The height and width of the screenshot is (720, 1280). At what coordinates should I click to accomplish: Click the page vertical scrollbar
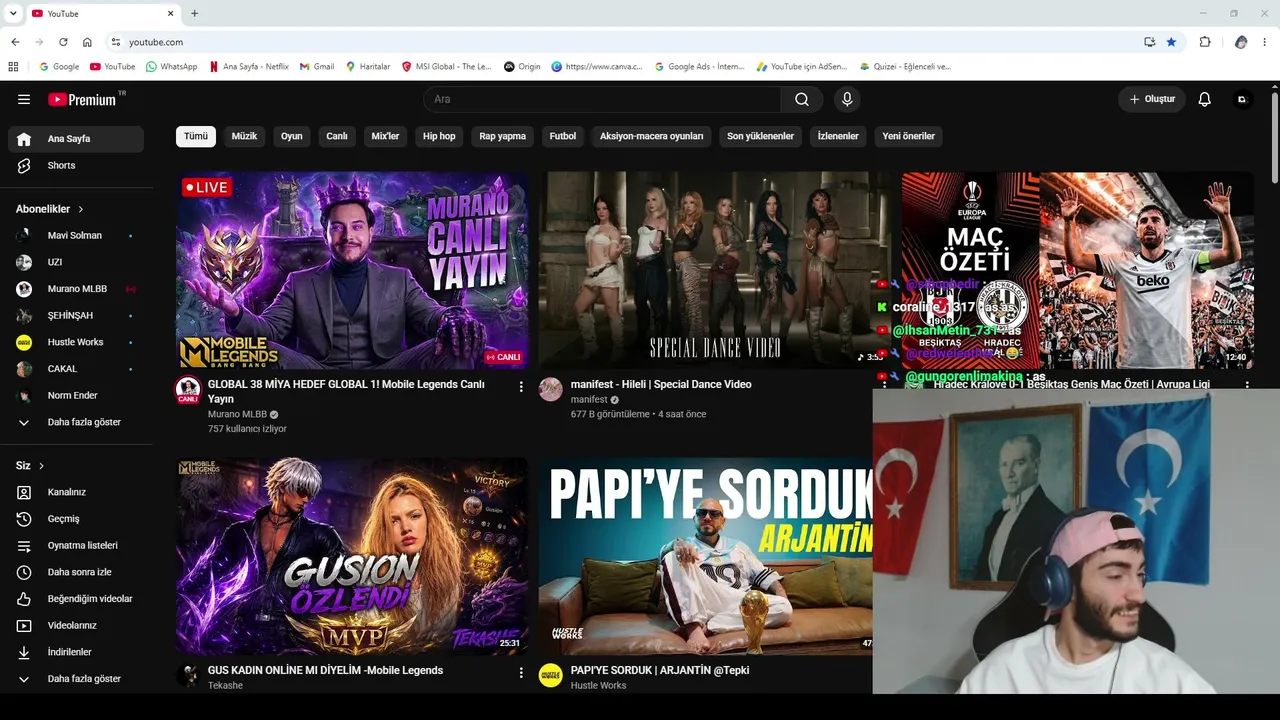pyautogui.click(x=1275, y=140)
